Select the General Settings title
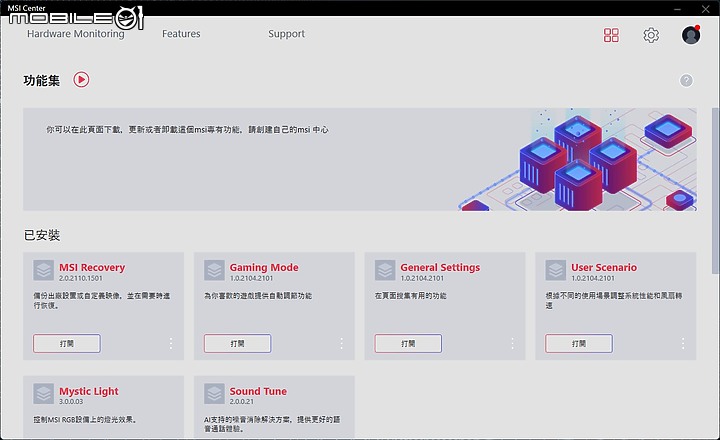720x440 pixels. (x=440, y=267)
